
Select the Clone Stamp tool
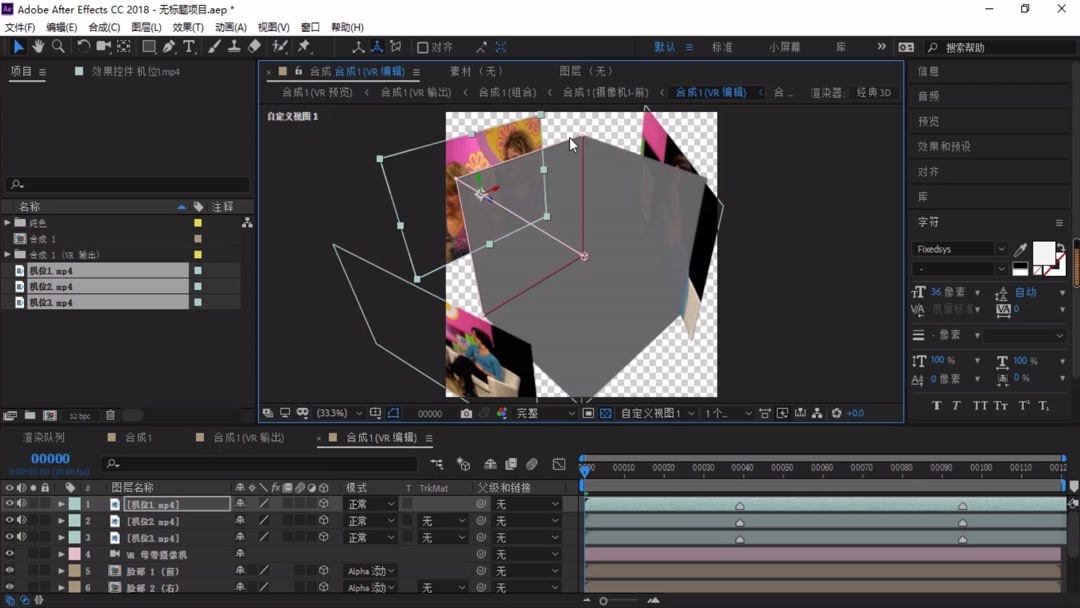[234, 47]
